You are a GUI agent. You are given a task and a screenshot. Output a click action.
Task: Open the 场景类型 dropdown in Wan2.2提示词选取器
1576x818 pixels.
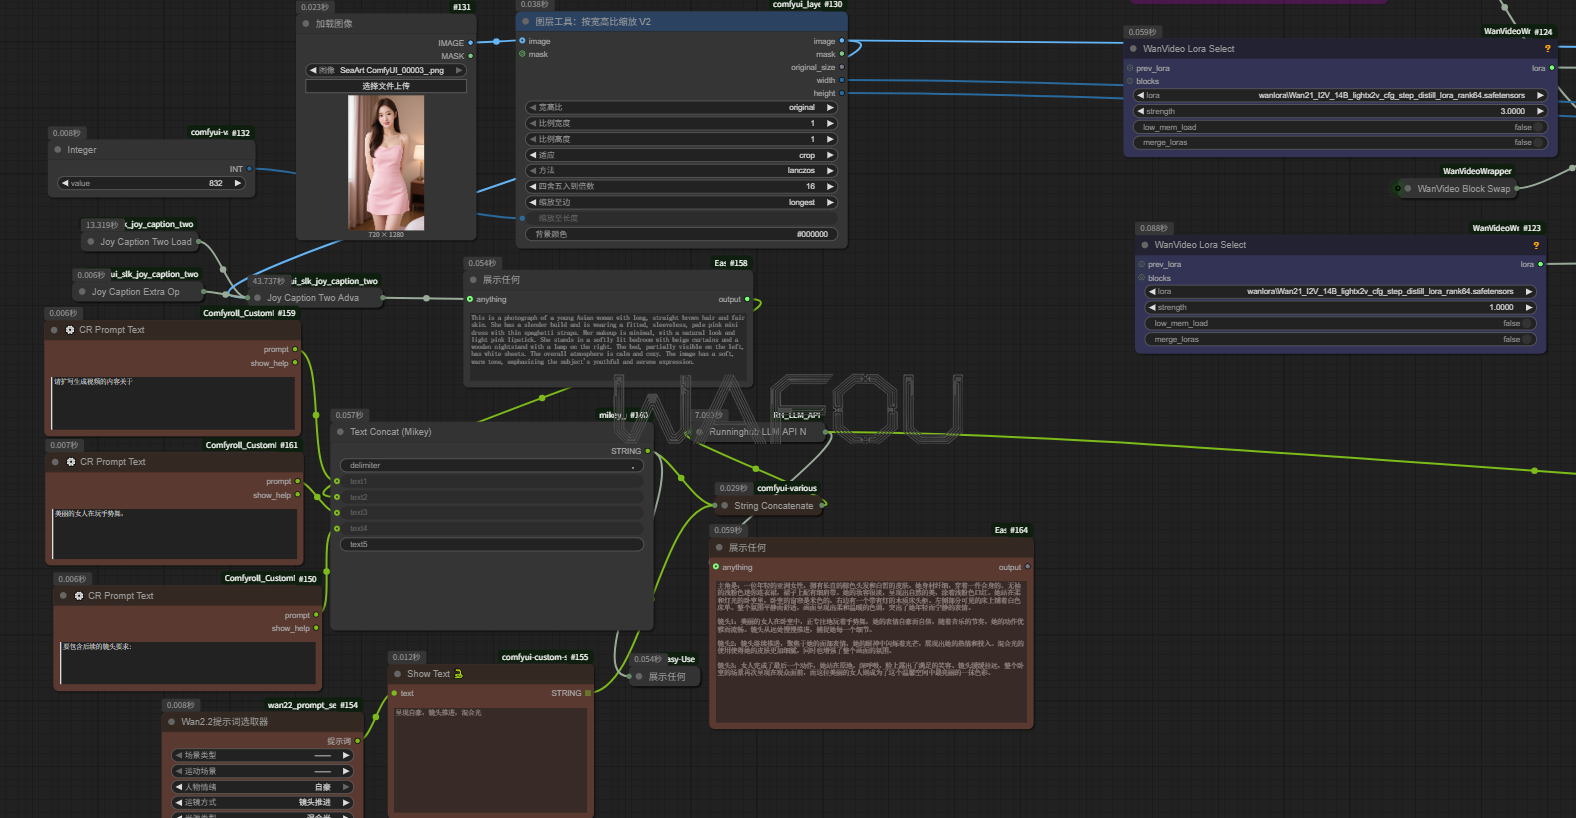263,755
